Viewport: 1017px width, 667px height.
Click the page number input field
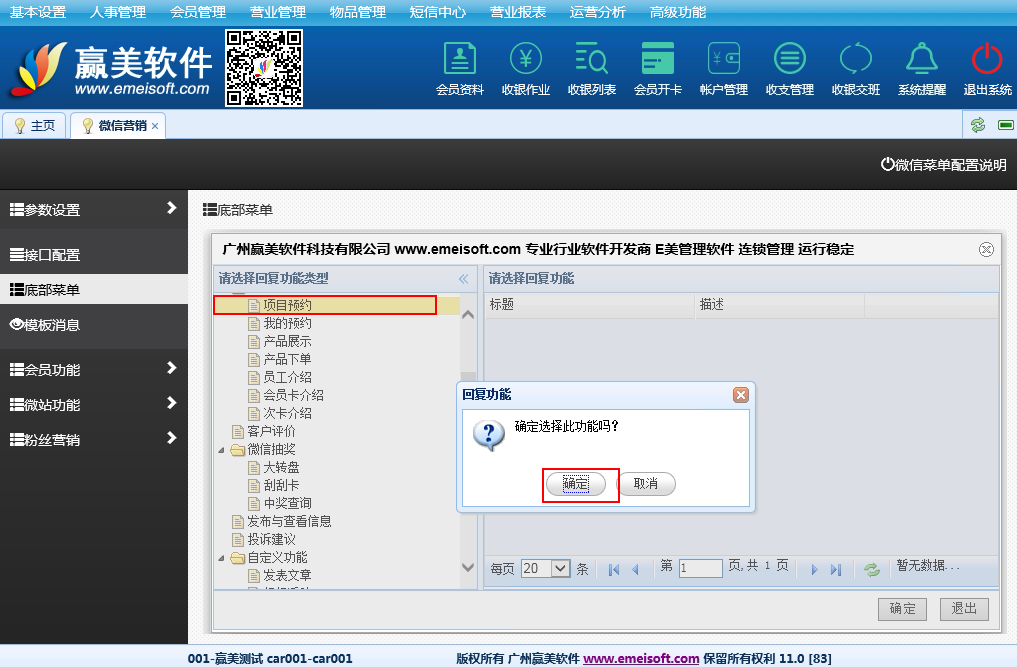tap(700, 568)
